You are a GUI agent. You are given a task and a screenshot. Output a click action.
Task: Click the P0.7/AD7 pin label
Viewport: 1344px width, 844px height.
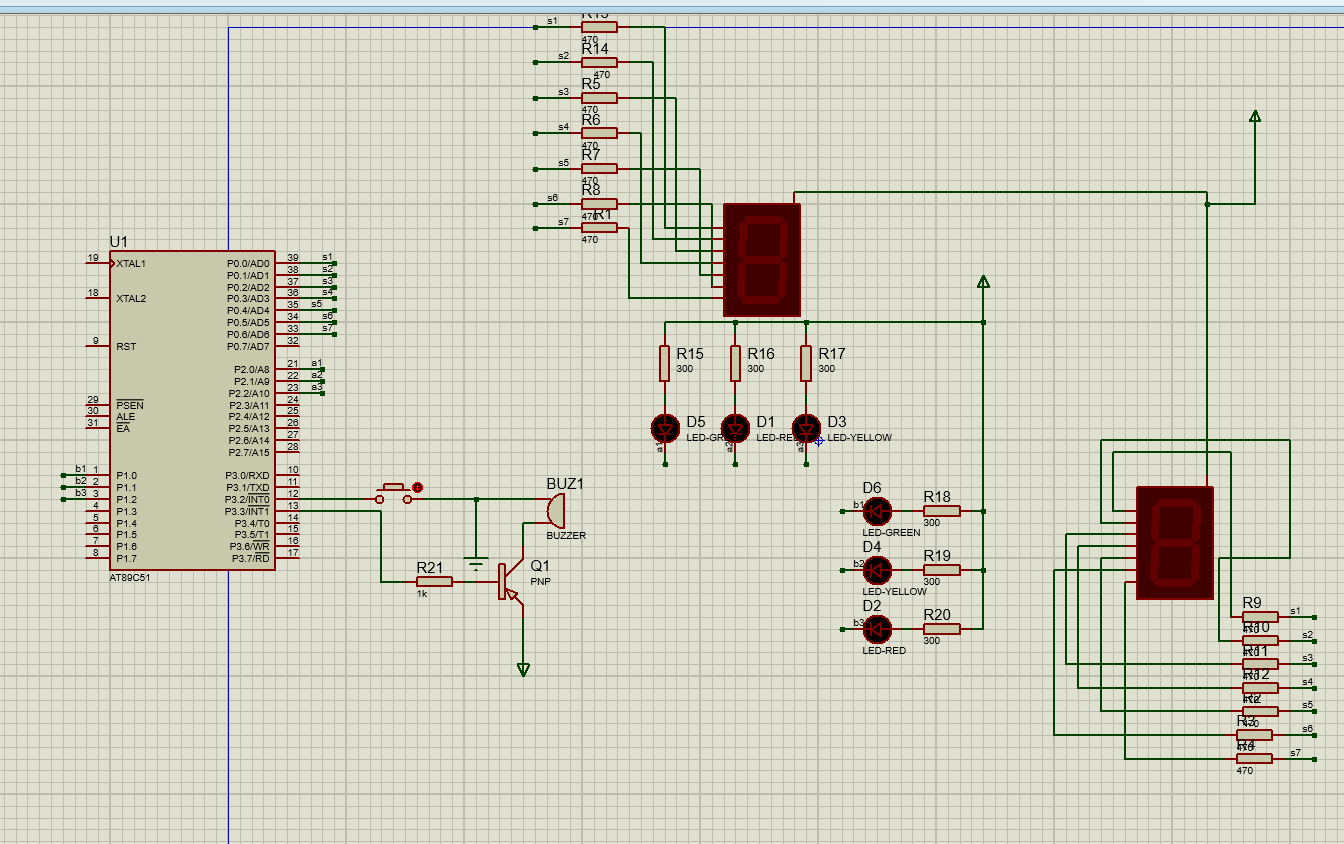tap(248, 346)
